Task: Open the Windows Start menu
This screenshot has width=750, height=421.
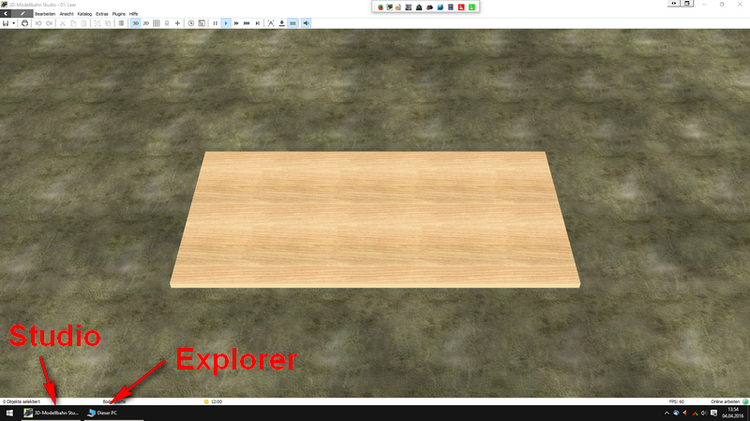Action: tap(9, 413)
